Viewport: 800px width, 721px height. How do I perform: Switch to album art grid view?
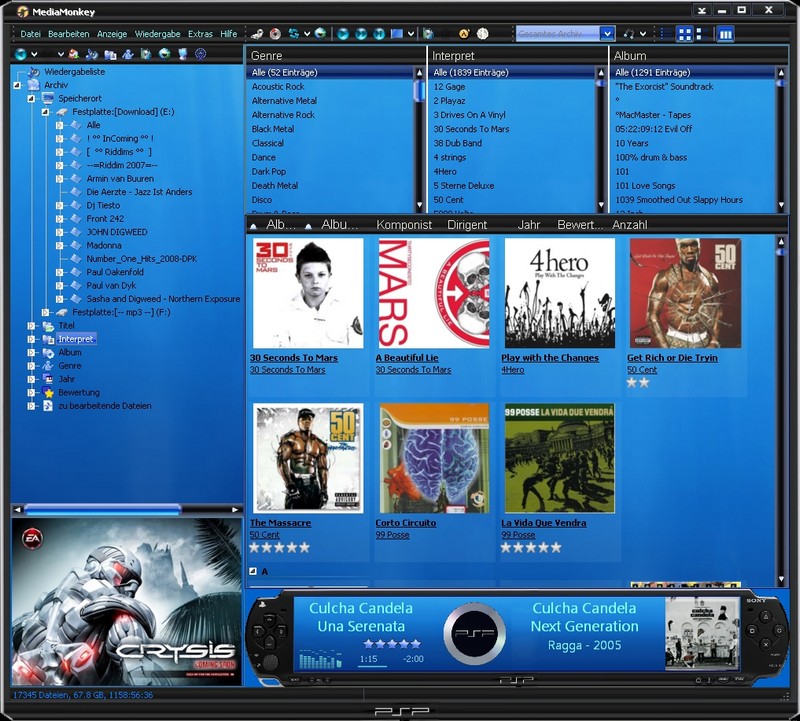[685, 34]
